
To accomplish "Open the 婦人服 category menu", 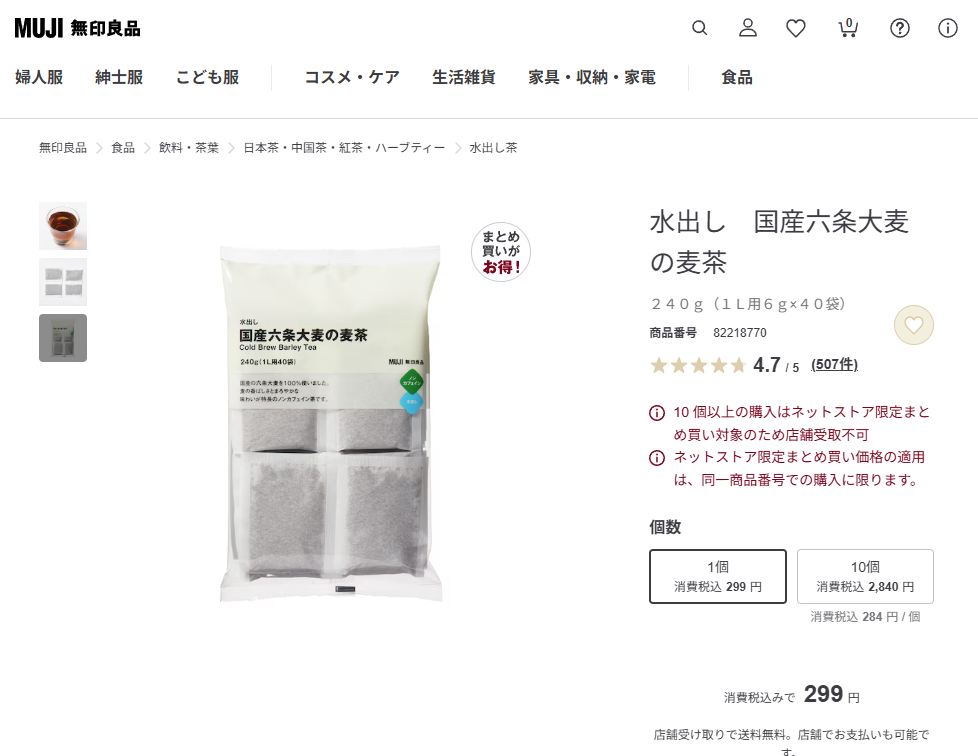I will [x=39, y=77].
